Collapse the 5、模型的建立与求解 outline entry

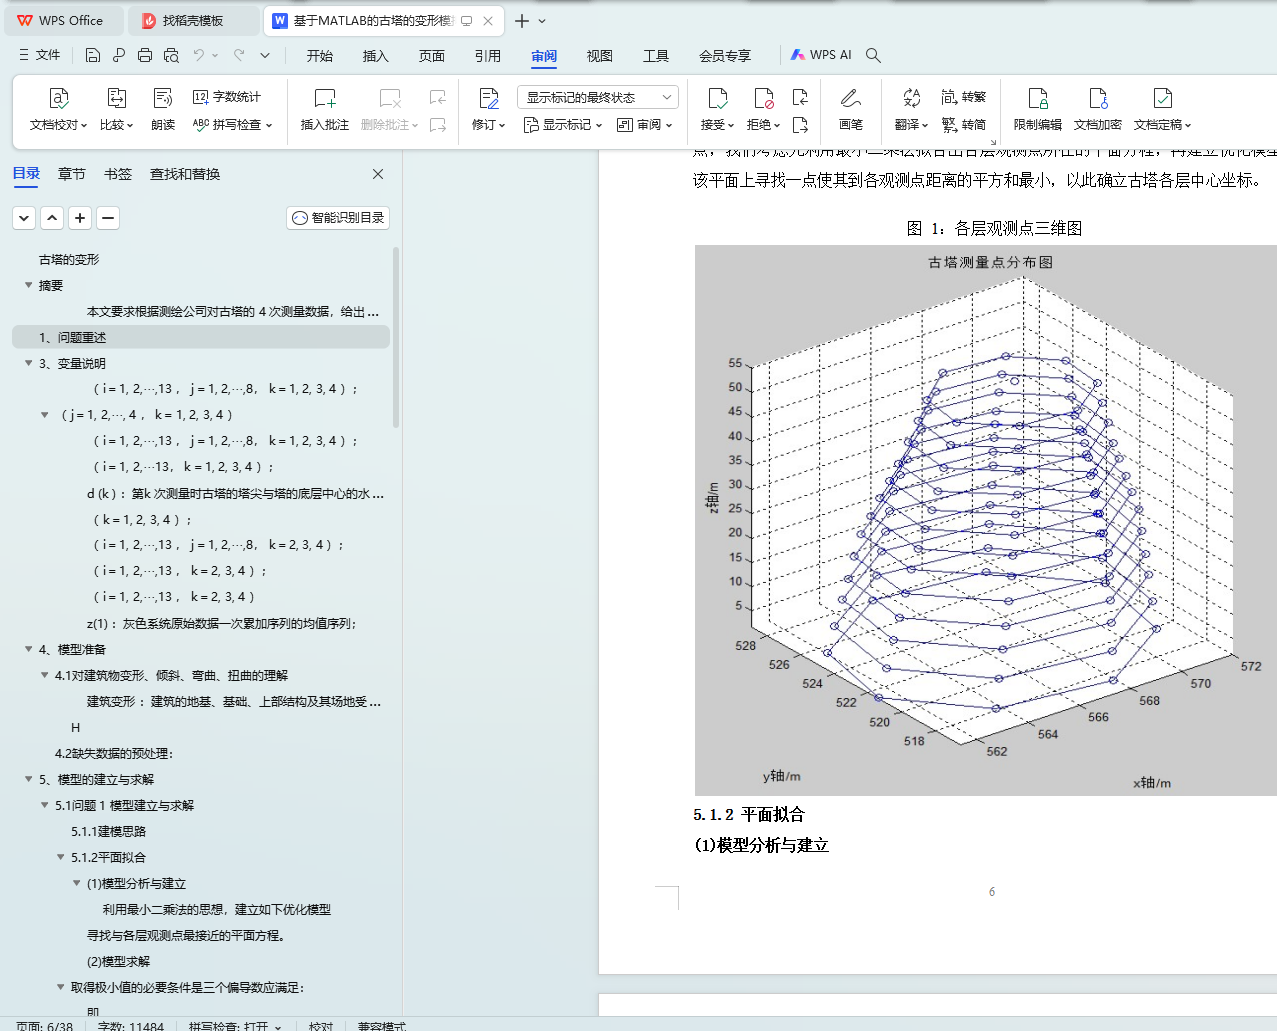[28, 779]
